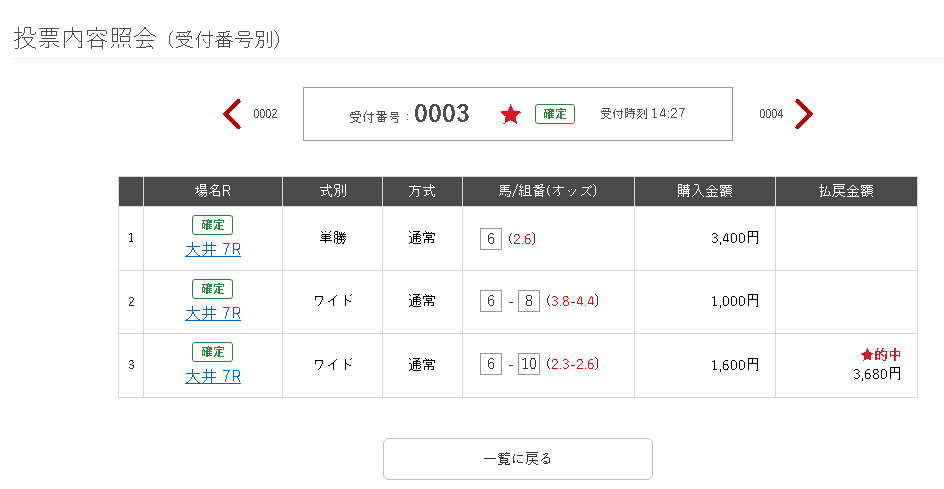Click the ★的中 hit mark in row 3

[881, 355]
